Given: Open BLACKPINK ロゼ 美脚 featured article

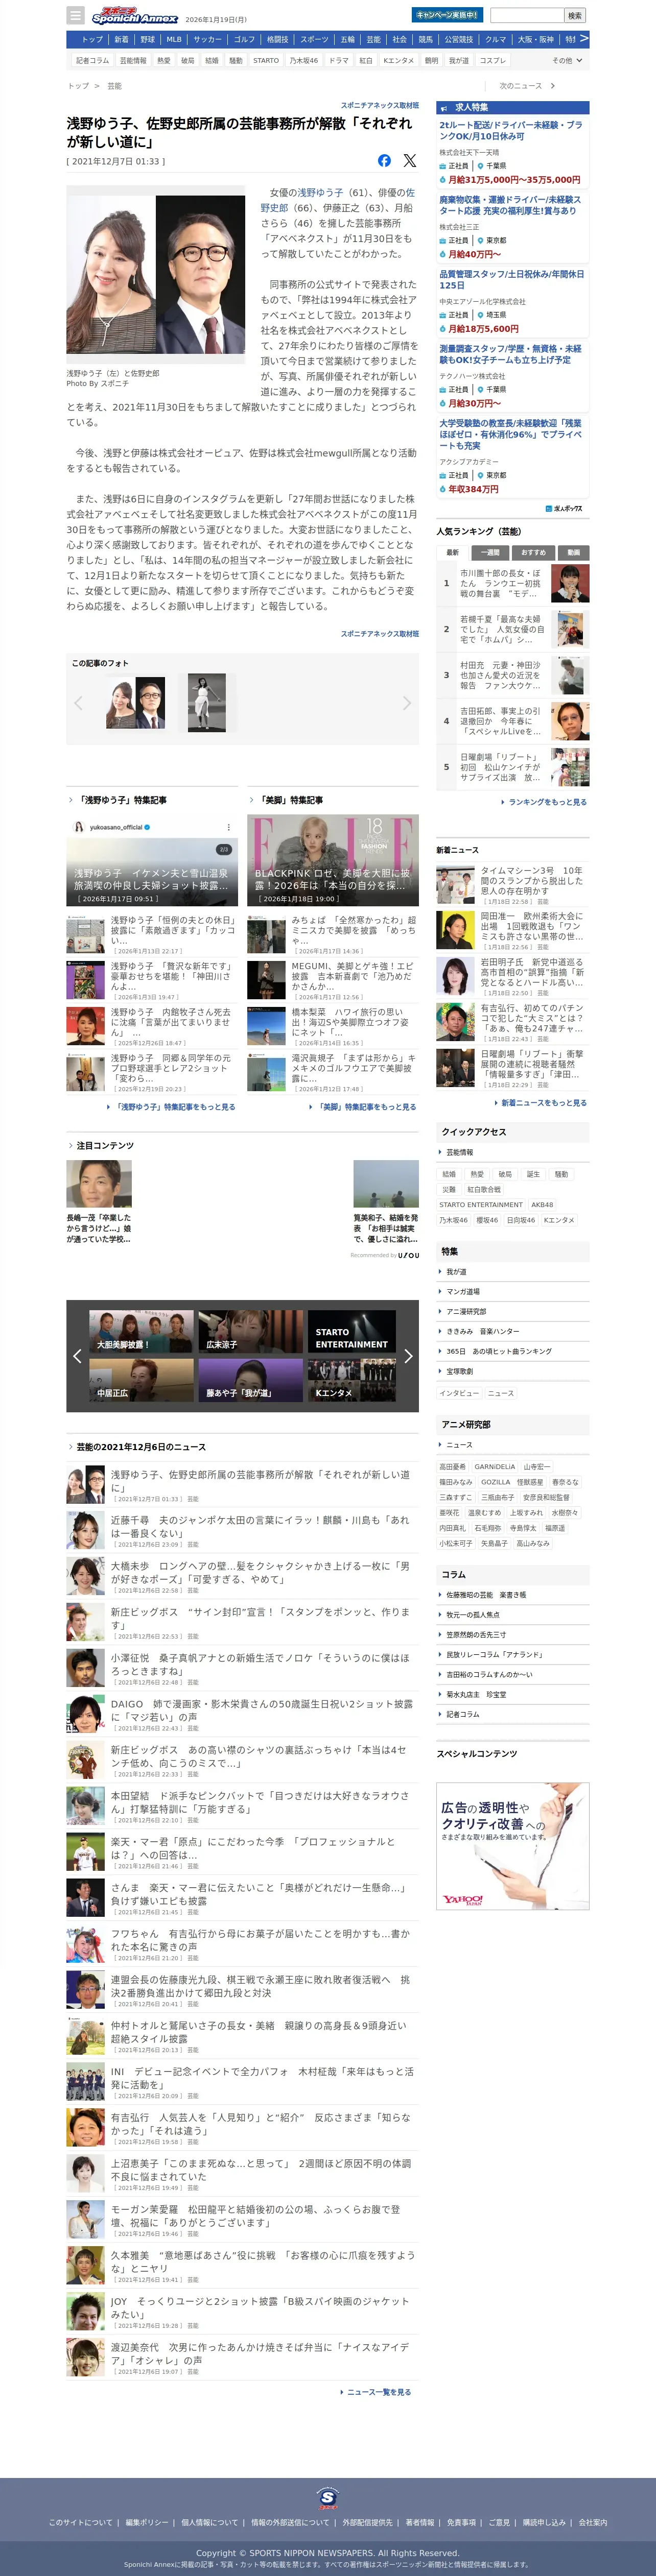Looking at the screenshot, I should point(333,860).
